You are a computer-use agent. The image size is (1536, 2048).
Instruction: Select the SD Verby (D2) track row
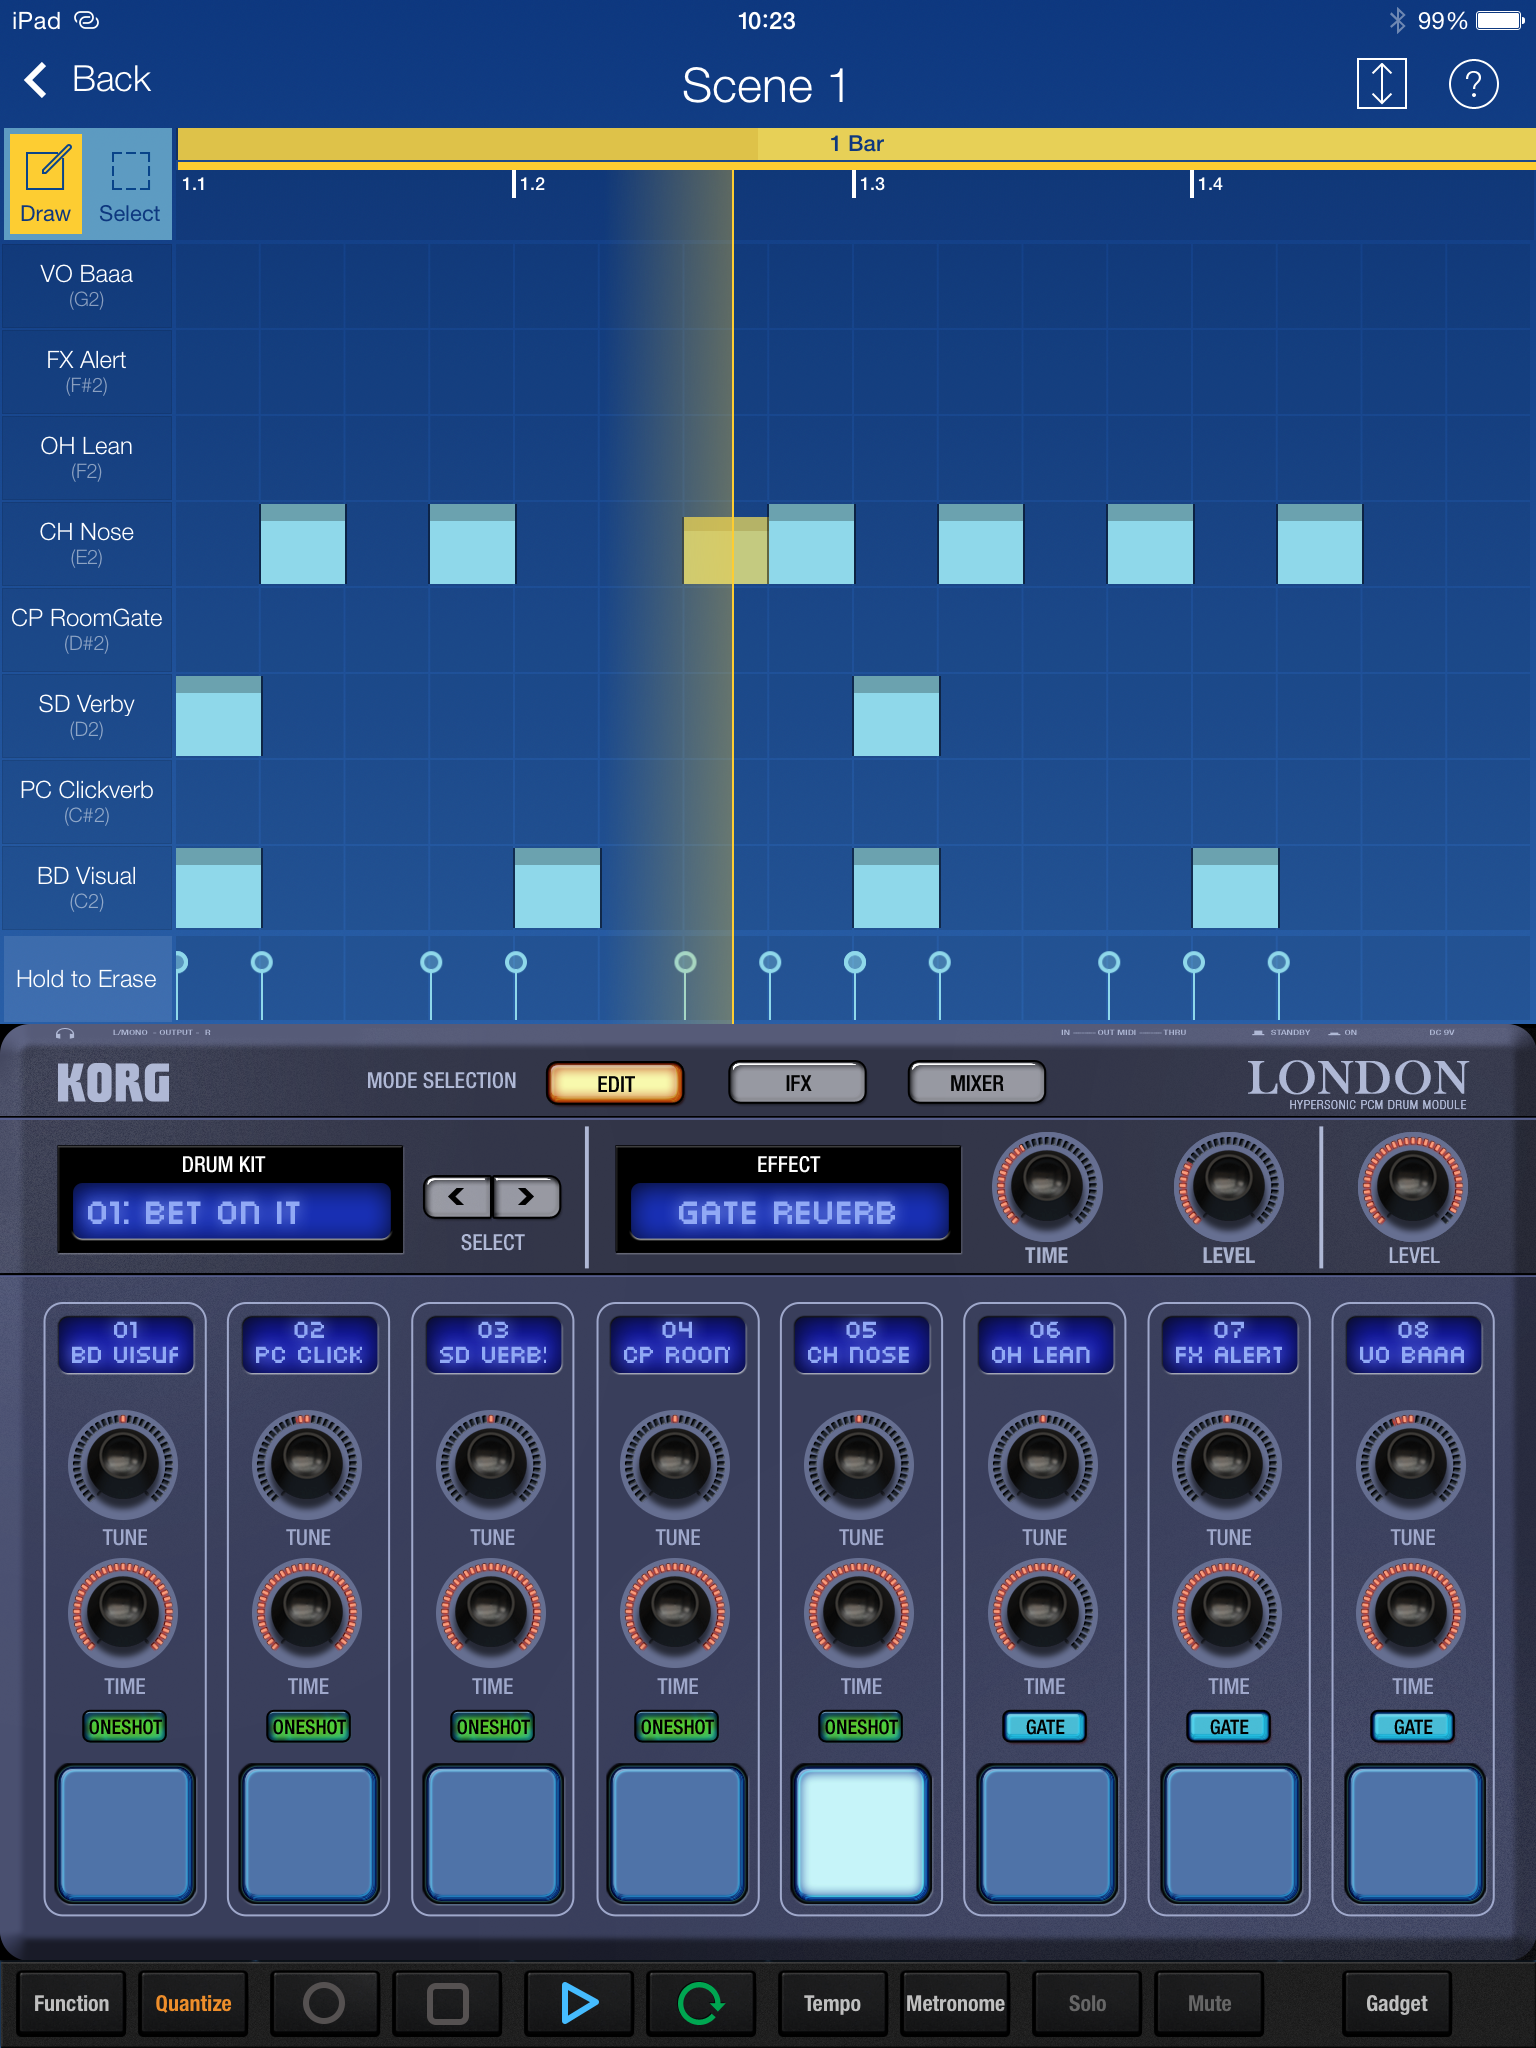(x=87, y=715)
